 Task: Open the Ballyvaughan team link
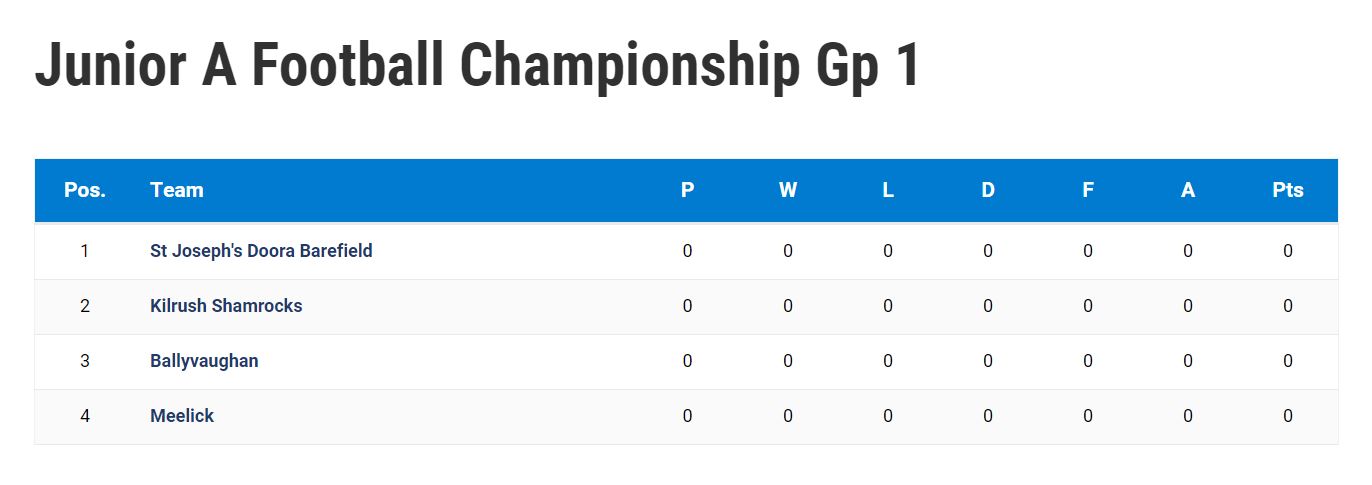pyautogui.click(x=204, y=361)
